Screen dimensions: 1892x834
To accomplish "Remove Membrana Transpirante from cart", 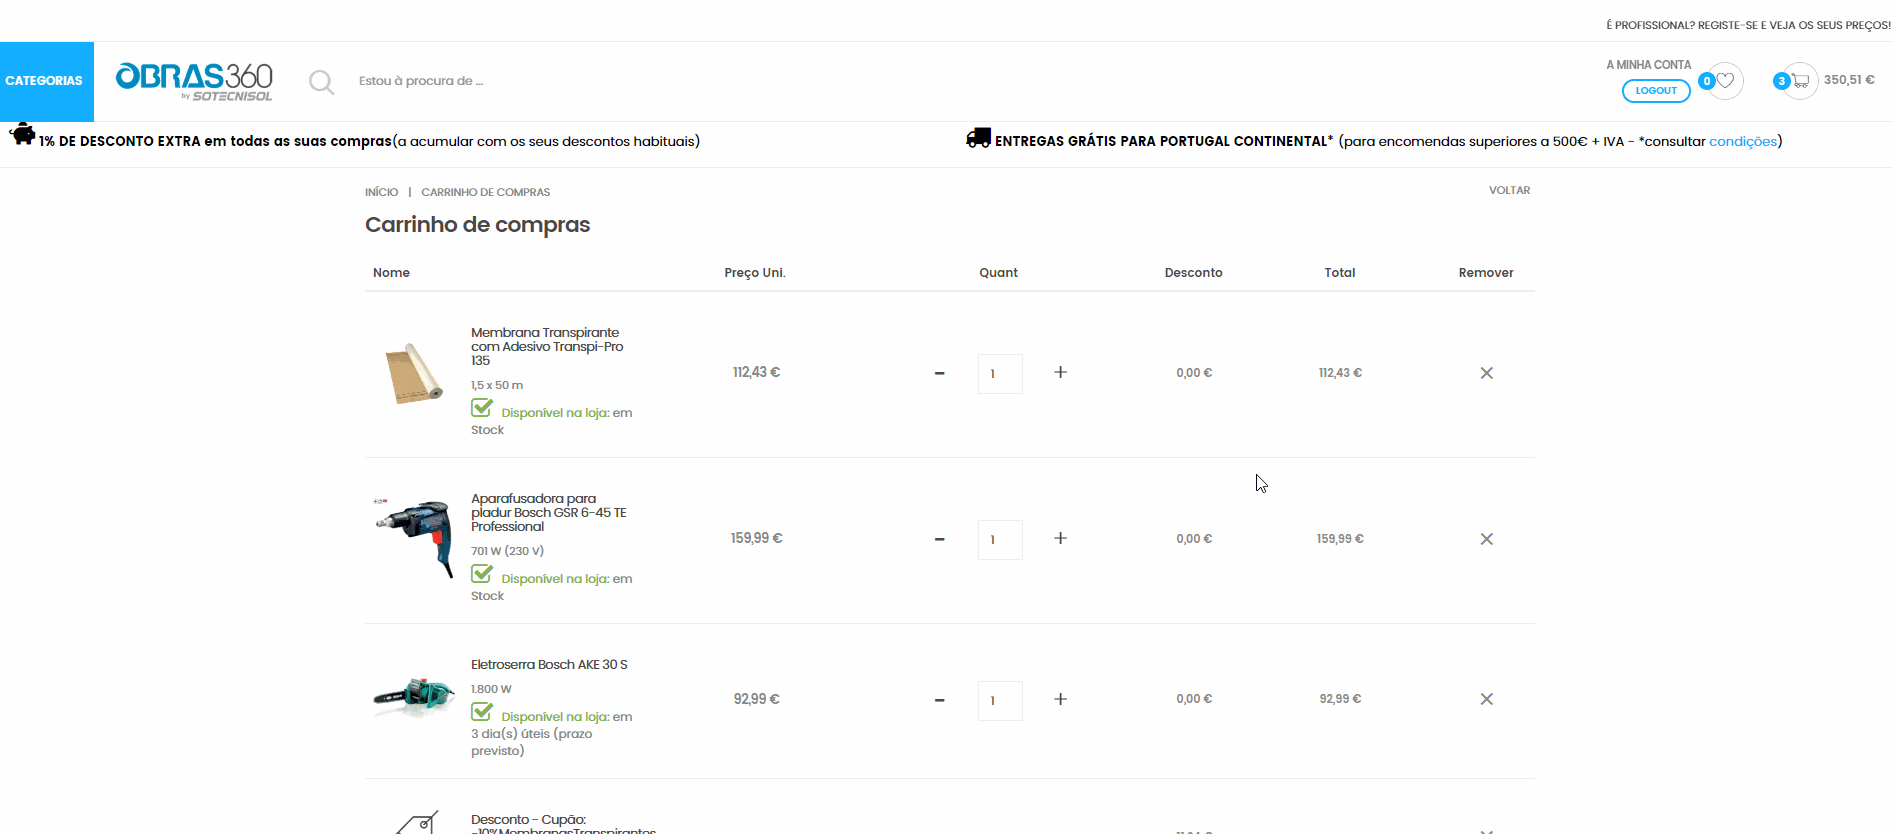I will point(1487,373).
